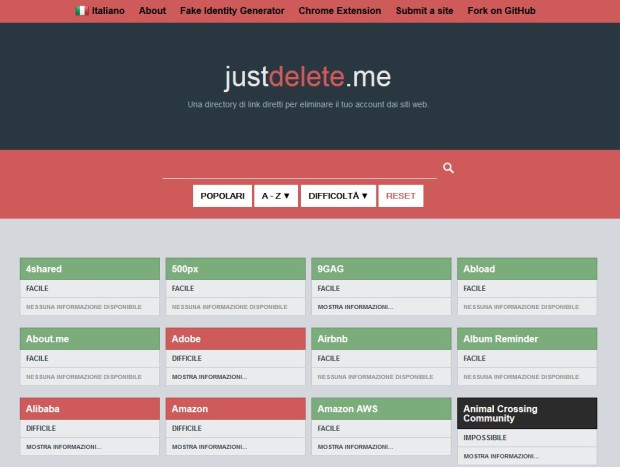The height and width of the screenshot is (467, 620).
Task: Click the search magnifier icon
Action: tap(448, 168)
